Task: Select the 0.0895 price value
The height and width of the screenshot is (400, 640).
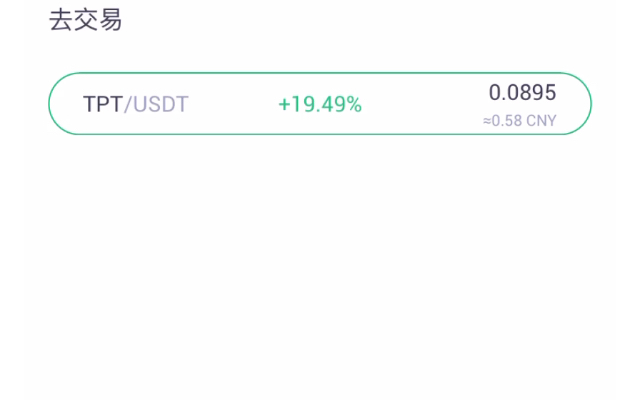Action: 522,92
